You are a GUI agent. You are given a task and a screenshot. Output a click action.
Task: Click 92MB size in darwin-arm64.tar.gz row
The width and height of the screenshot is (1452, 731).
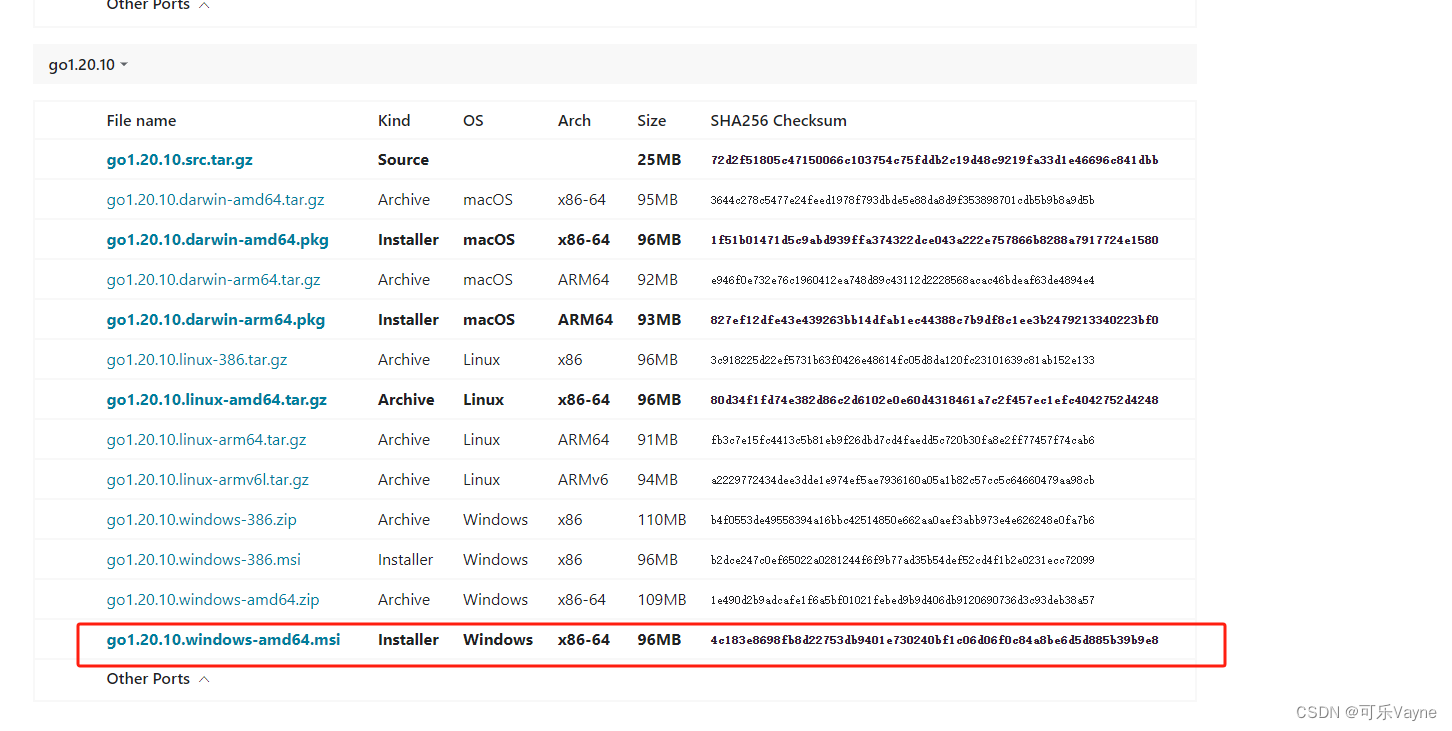pyautogui.click(x=657, y=280)
